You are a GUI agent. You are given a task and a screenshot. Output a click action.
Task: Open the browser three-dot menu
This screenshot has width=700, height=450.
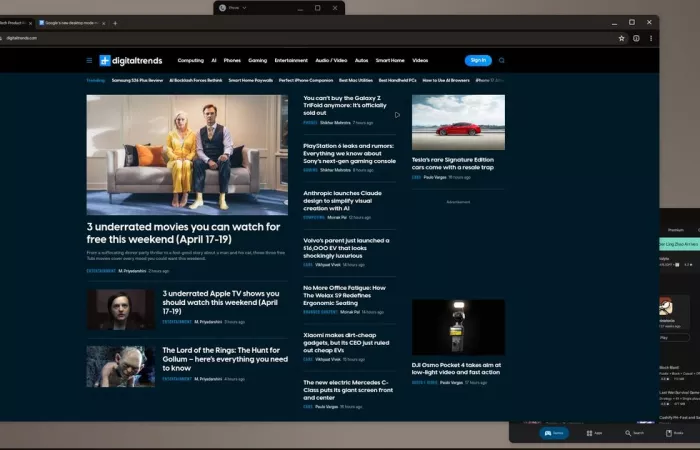coord(651,38)
